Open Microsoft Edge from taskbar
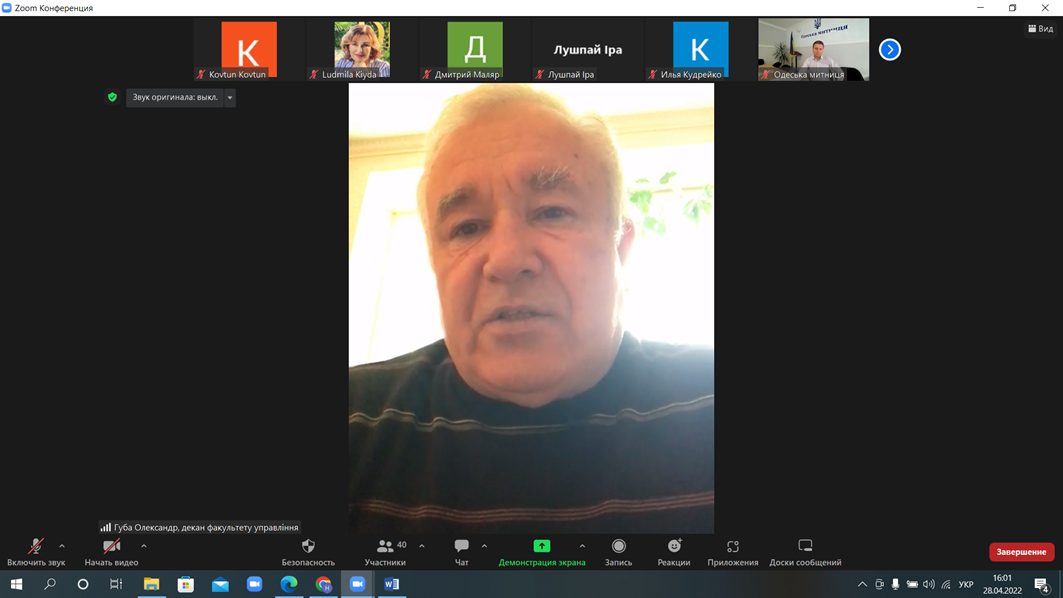 click(x=289, y=584)
